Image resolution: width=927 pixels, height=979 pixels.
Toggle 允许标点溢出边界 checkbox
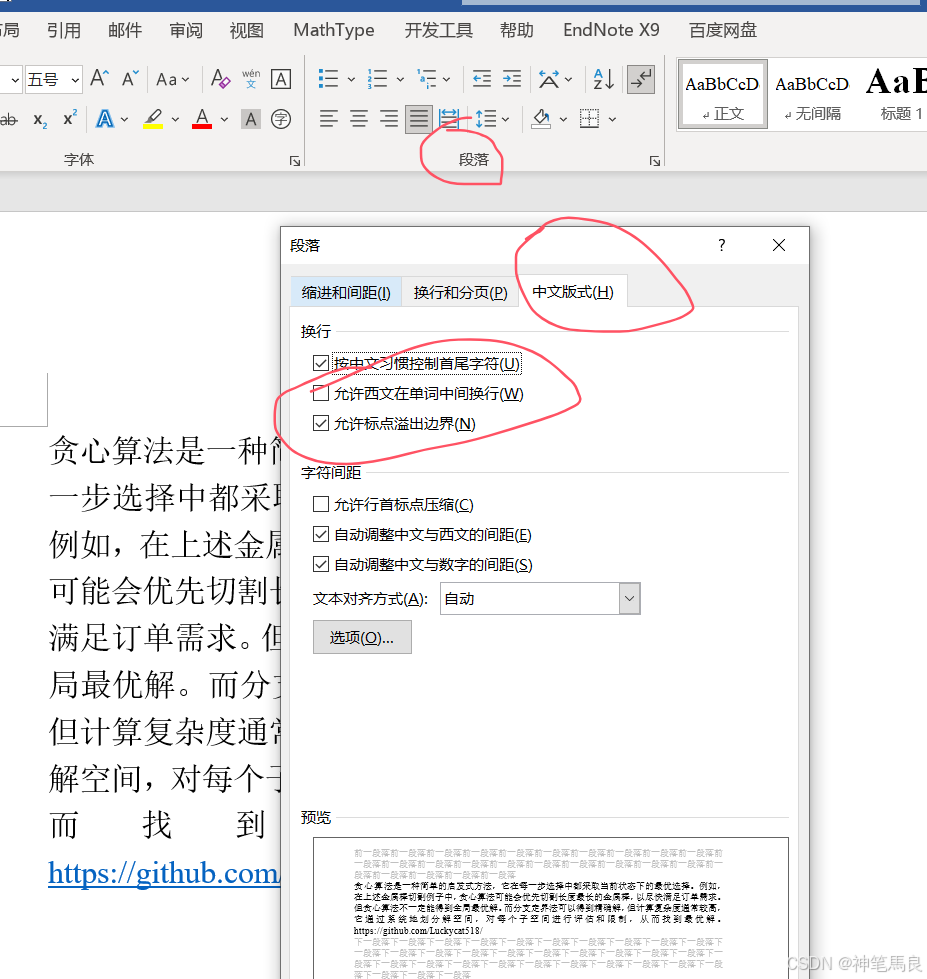point(321,423)
